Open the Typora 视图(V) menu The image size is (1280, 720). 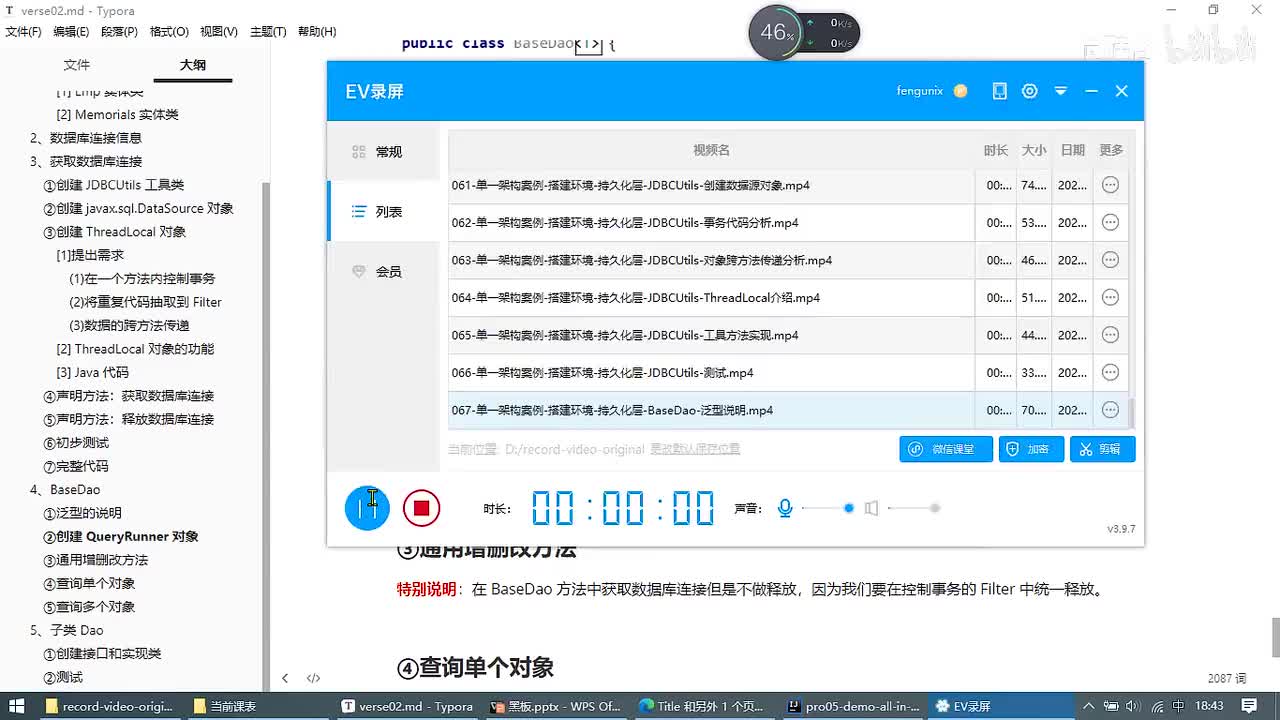tap(219, 32)
